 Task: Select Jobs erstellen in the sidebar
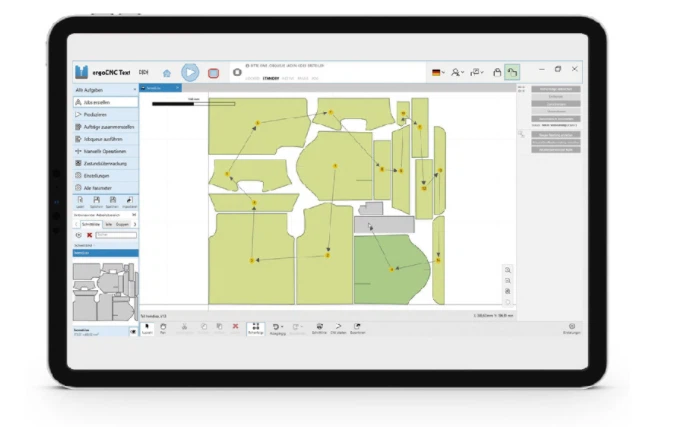tap(105, 102)
